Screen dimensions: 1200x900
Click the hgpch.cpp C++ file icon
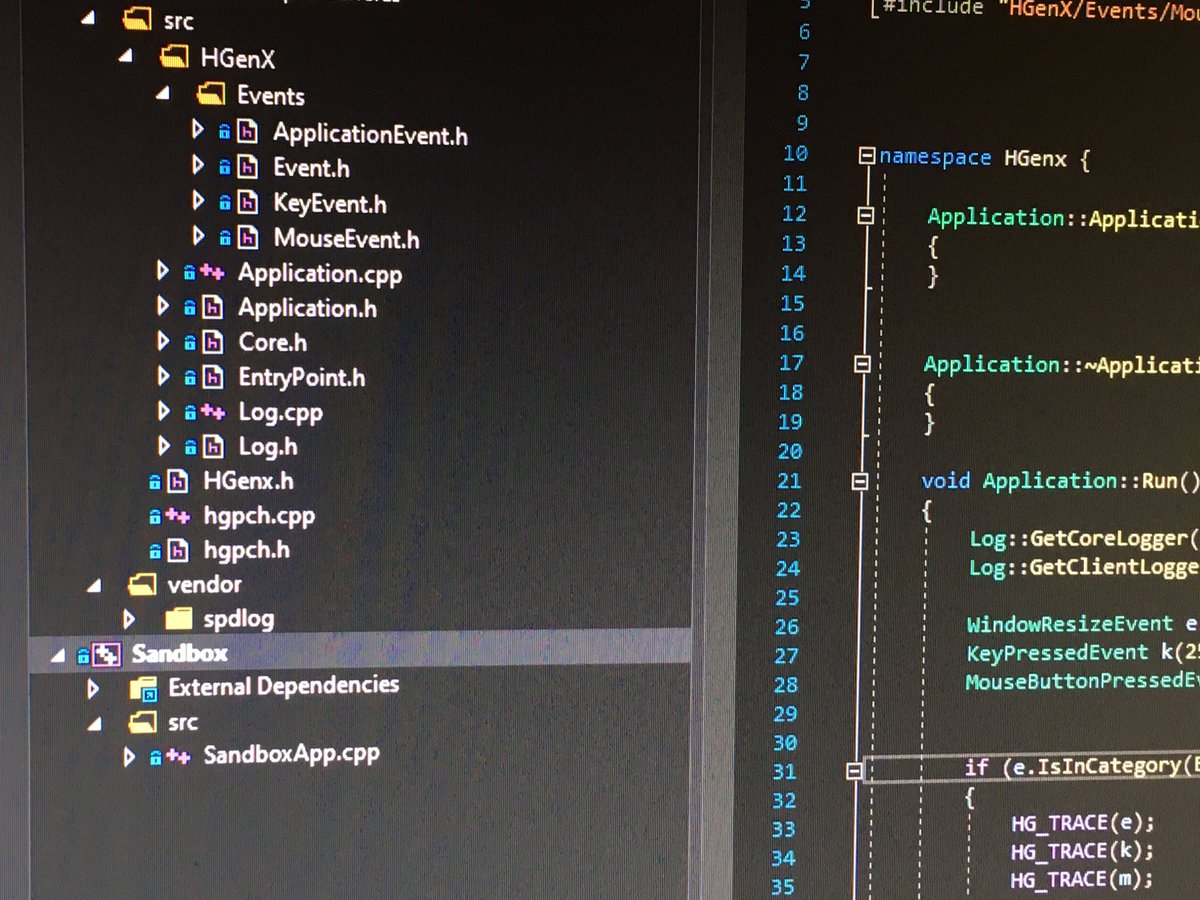(178, 516)
